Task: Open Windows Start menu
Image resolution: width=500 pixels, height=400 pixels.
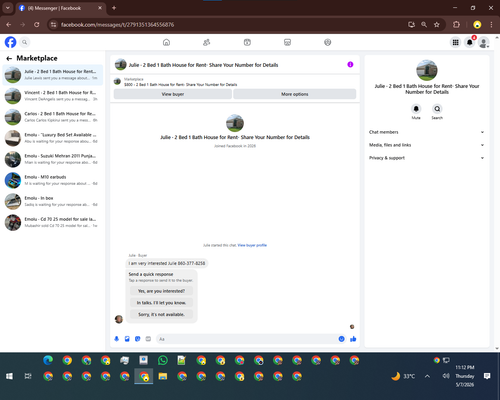Action: [9, 376]
